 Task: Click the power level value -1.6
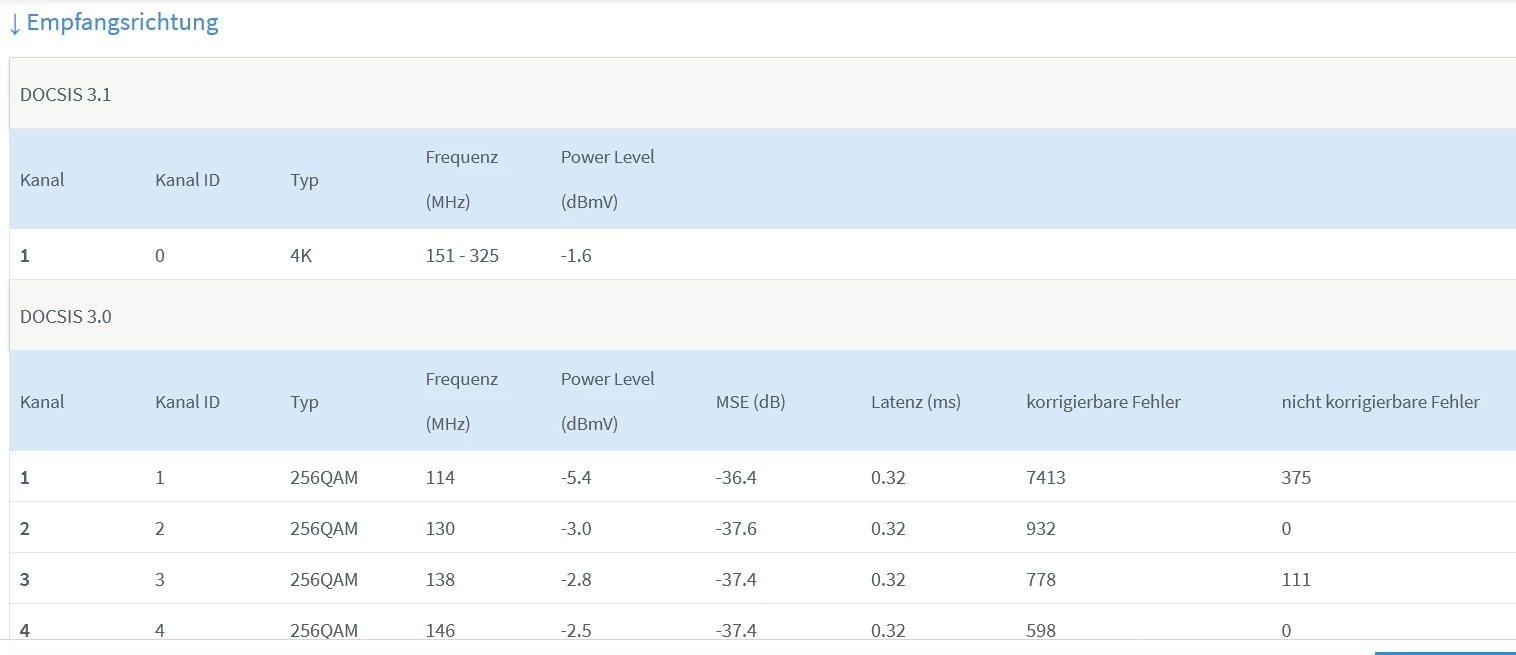coord(576,256)
